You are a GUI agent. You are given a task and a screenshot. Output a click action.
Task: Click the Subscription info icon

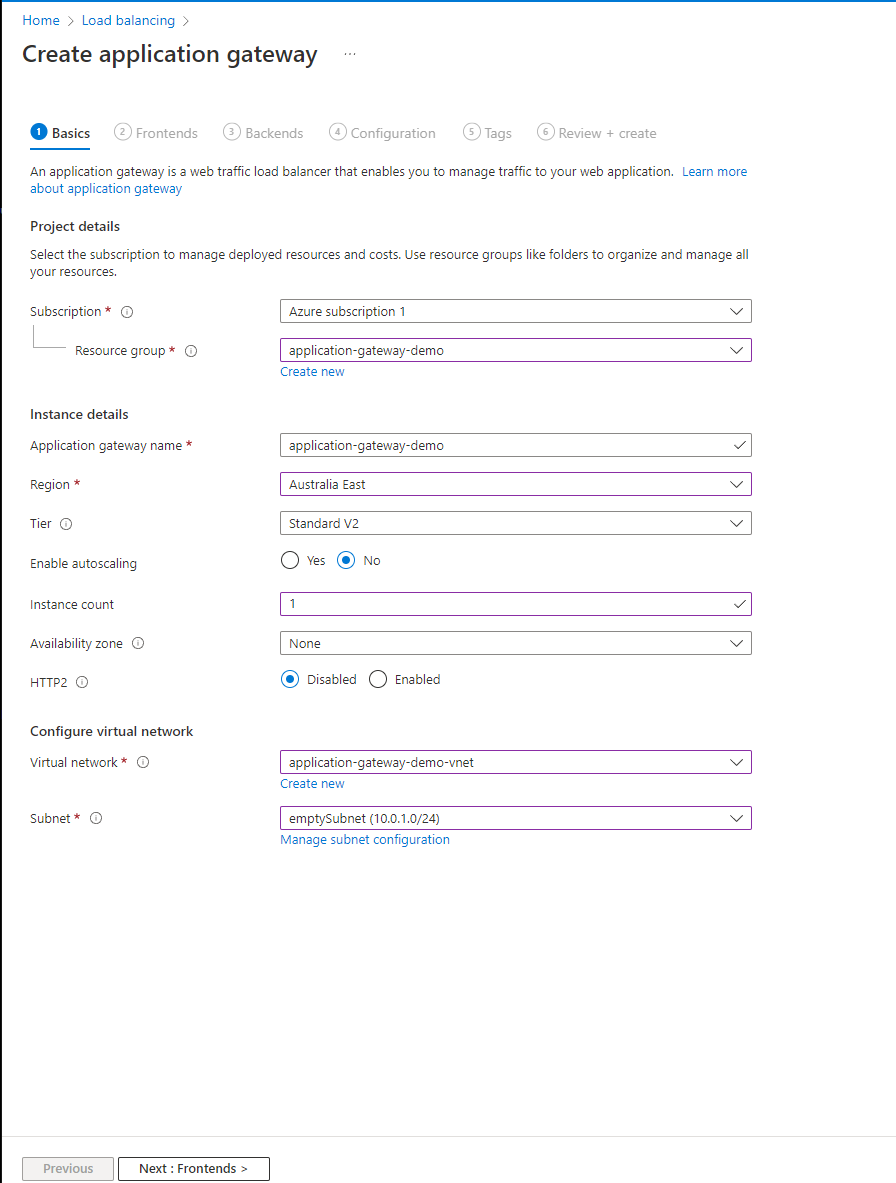pyautogui.click(x=126, y=311)
